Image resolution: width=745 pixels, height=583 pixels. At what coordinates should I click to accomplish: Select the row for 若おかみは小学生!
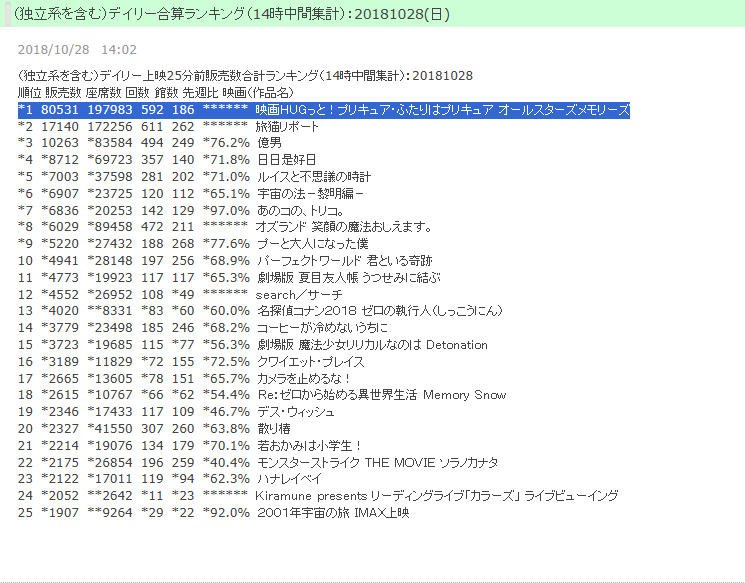190,446
